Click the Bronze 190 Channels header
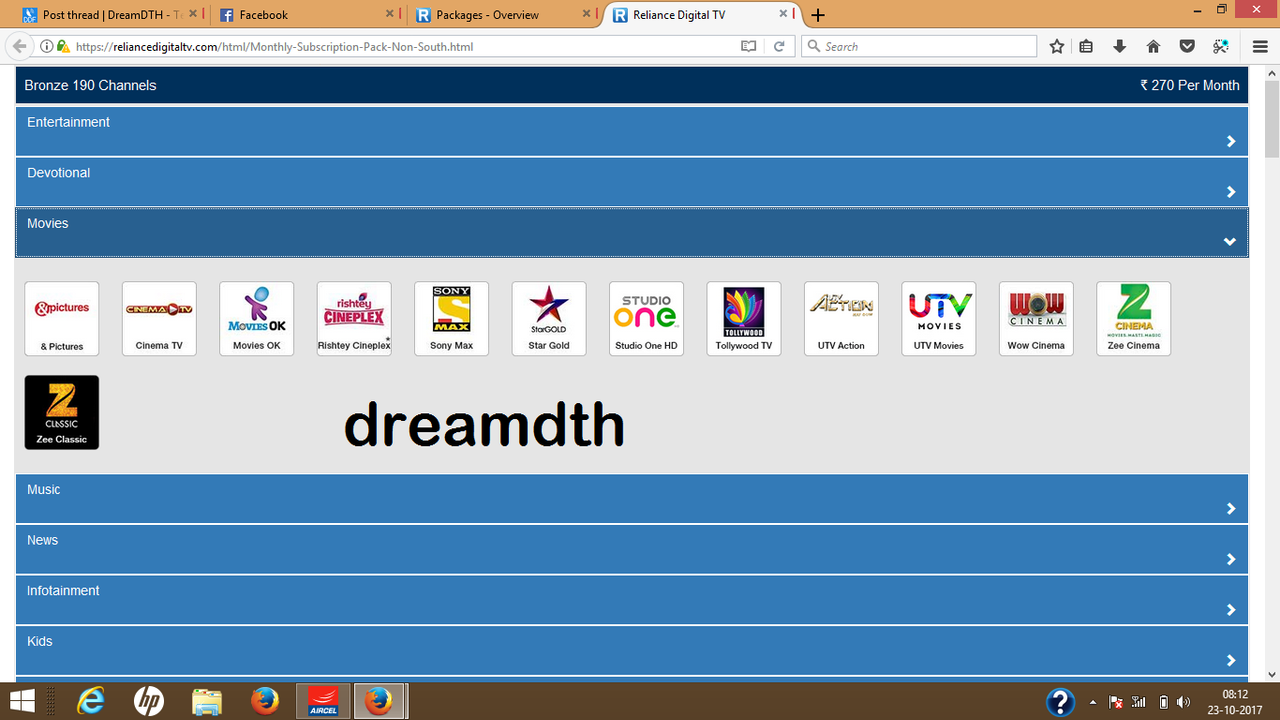The height and width of the screenshot is (720, 1280). click(x=90, y=85)
